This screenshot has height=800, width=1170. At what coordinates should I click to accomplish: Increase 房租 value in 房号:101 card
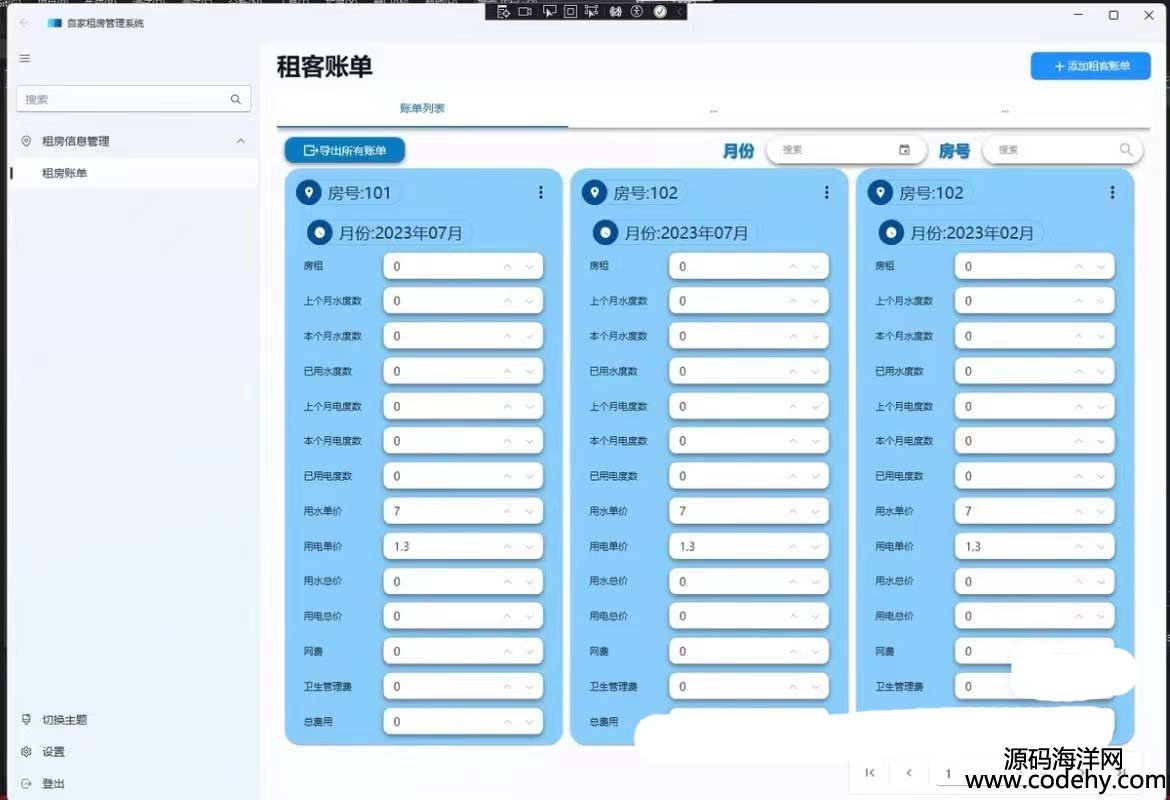[x=507, y=266]
